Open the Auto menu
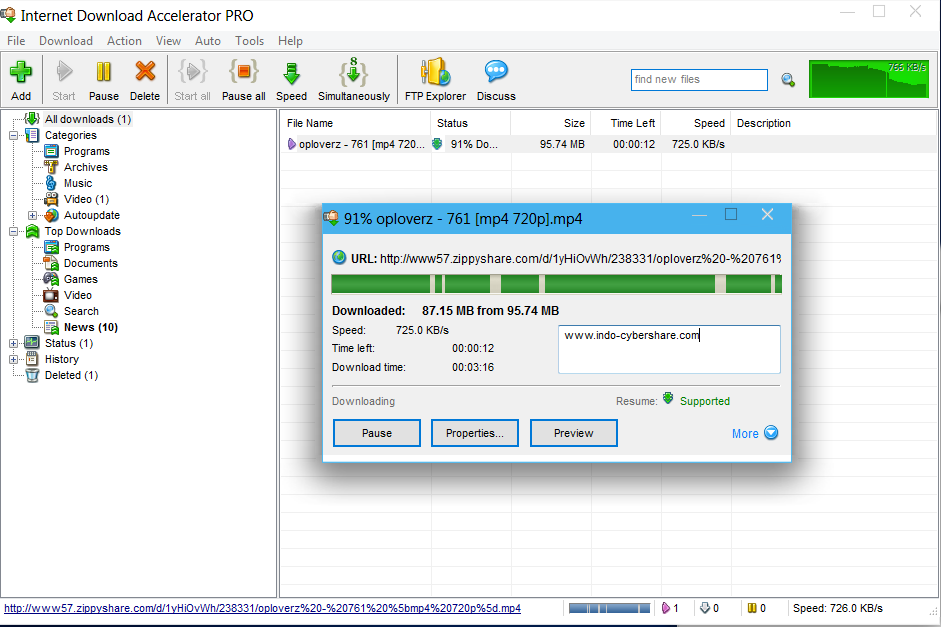Image resolution: width=941 pixels, height=627 pixels. click(x=208, y=41)
